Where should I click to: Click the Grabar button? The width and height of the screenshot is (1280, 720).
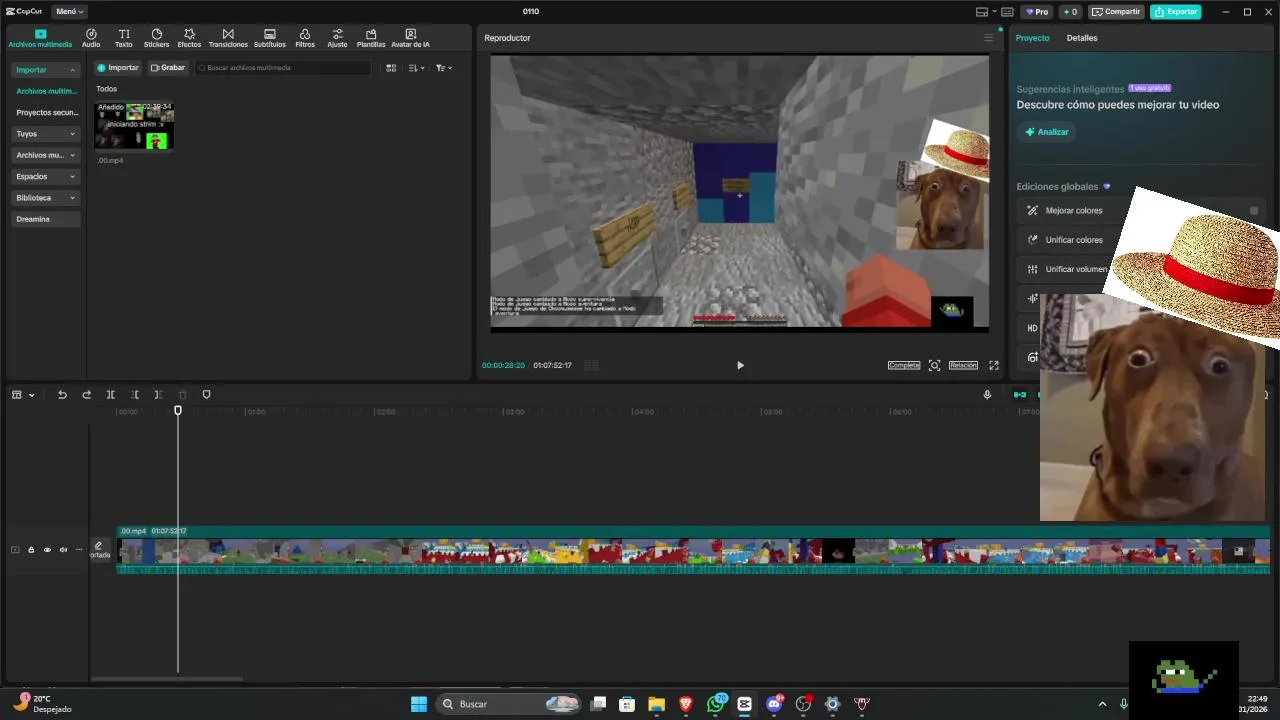click(168, 68)
